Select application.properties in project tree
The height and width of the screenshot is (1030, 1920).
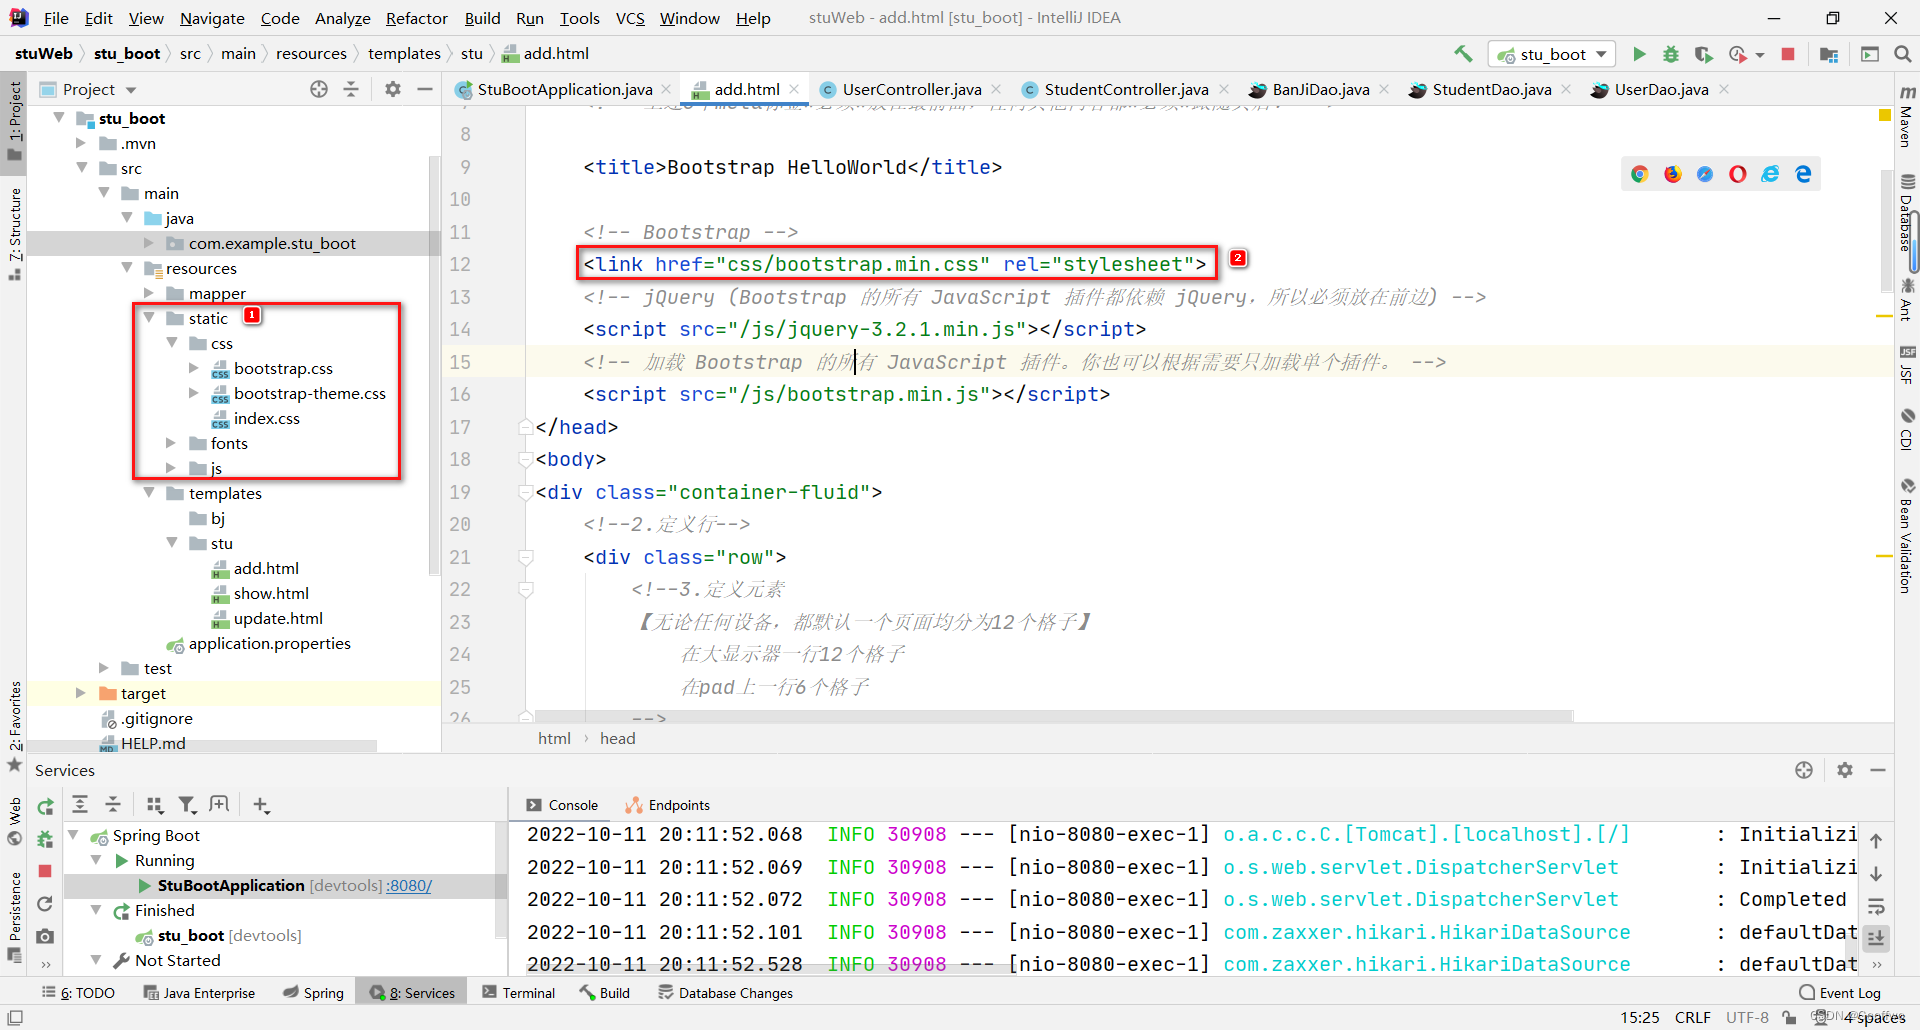click(269, 643)
